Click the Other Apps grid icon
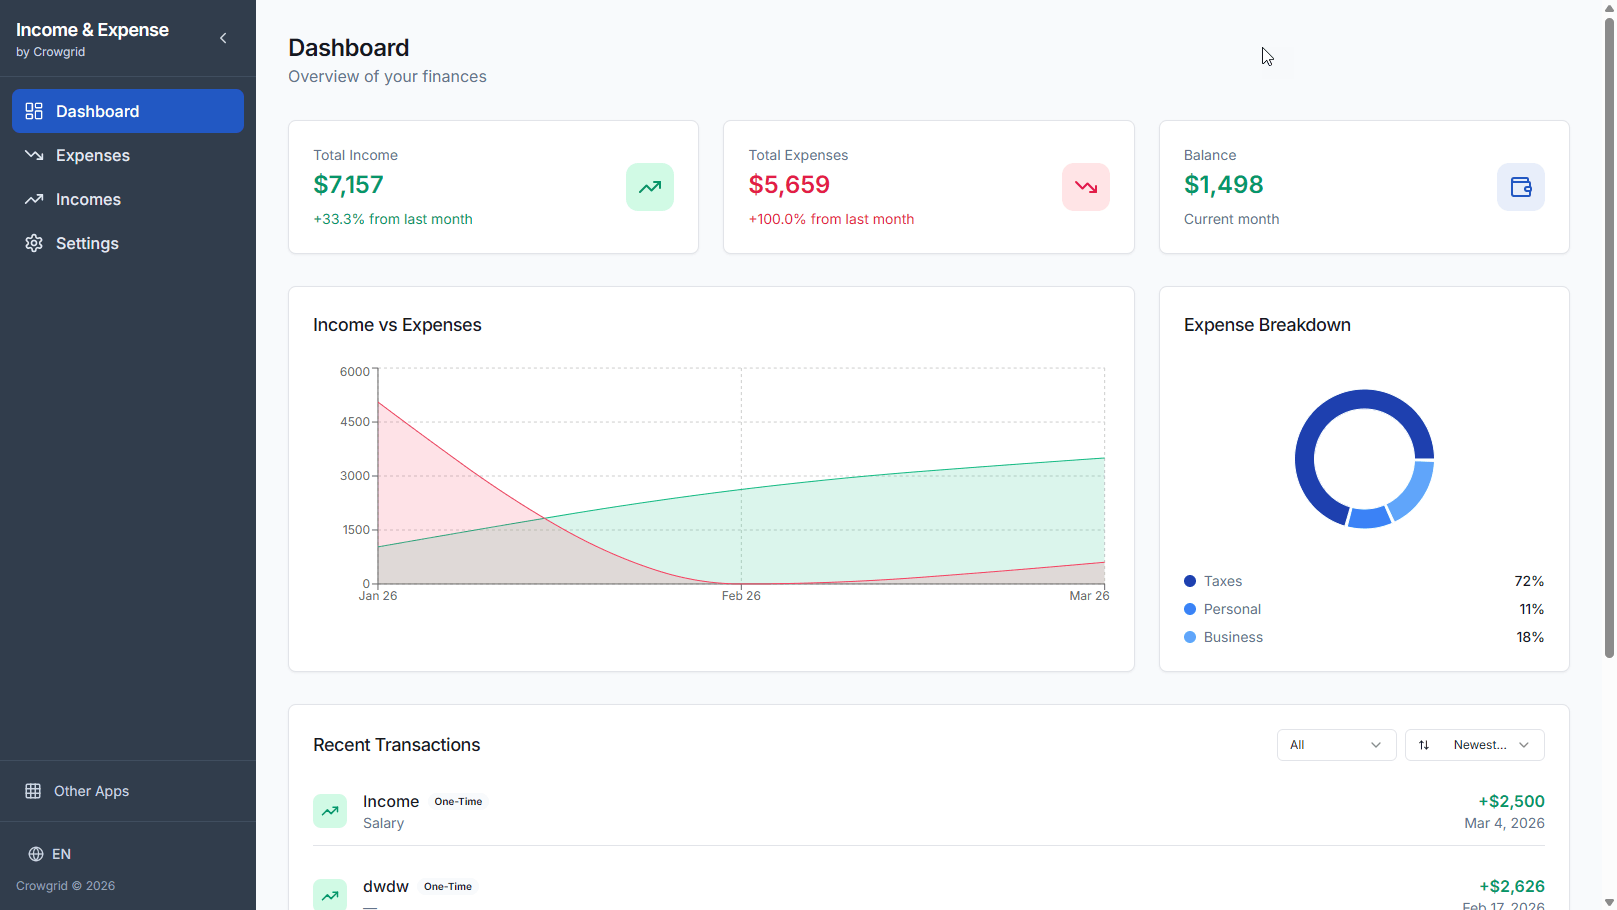Image resolution: width=1617 pixels, height=910 pixels. click(33, 790)
